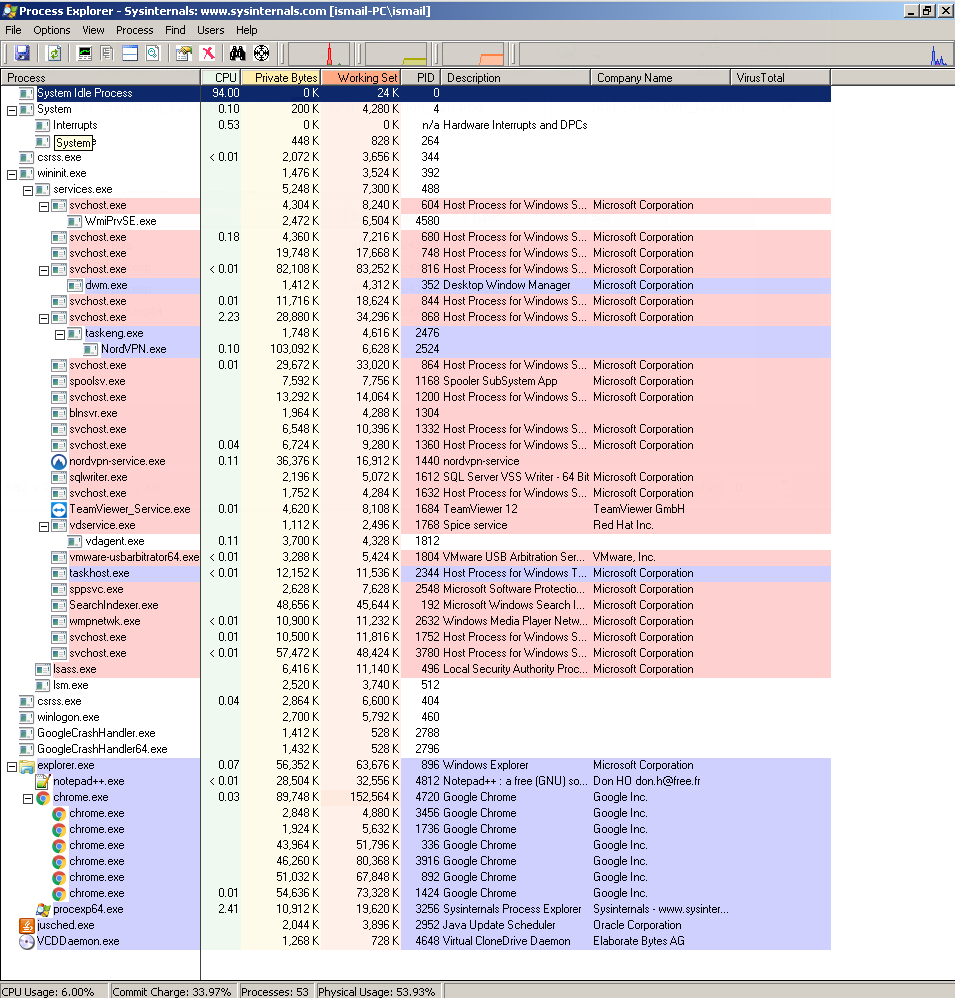Image resolution: width=955 pixels, height=998 pixels.
Task: Collapse the wininit.exe tree node
Action: (x=11, y=174)
